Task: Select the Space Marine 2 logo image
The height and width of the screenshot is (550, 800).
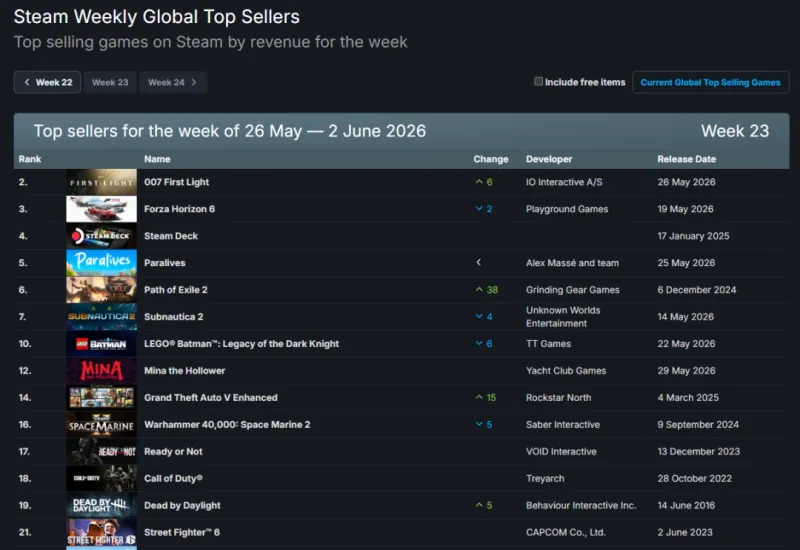Action: 101,424
